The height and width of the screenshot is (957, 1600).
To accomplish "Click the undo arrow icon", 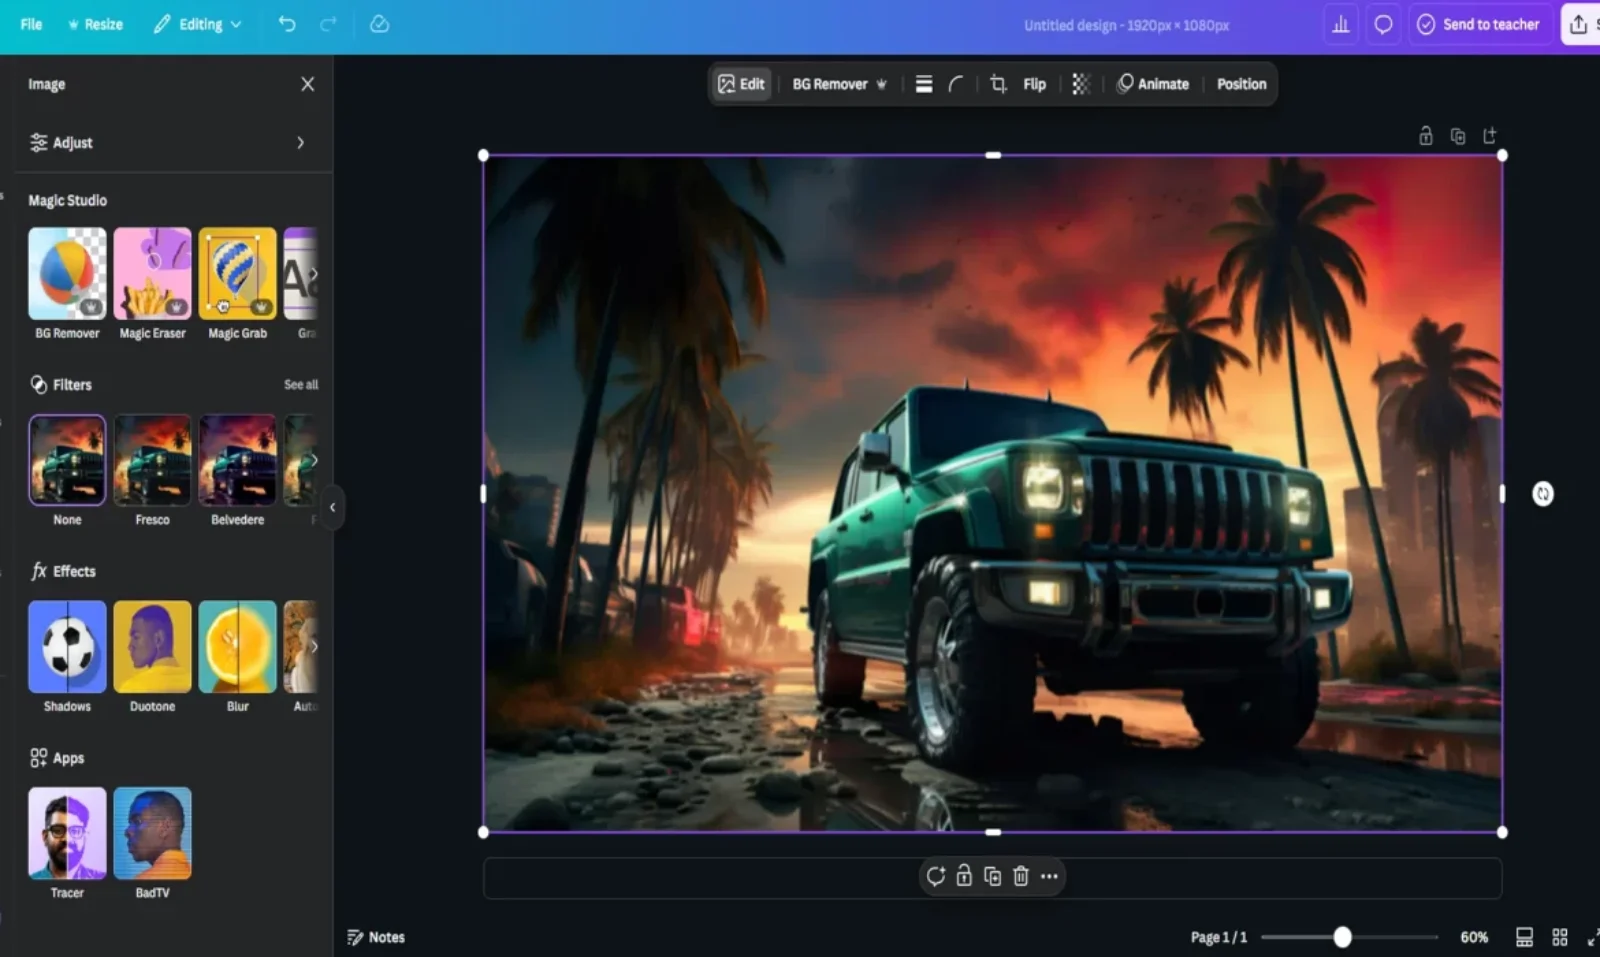I will [x=287, y=24].
